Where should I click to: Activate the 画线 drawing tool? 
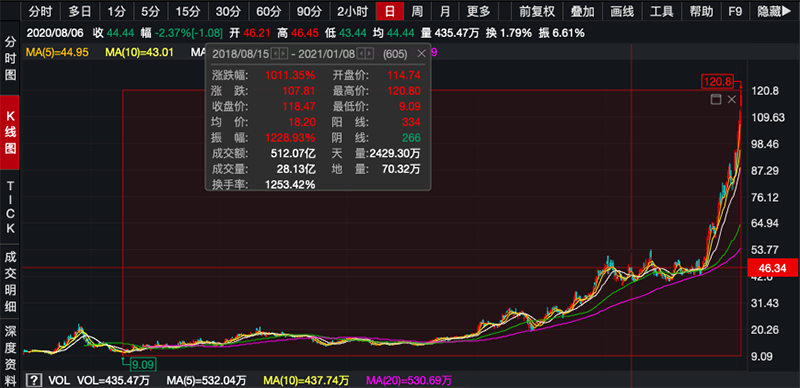622,11
